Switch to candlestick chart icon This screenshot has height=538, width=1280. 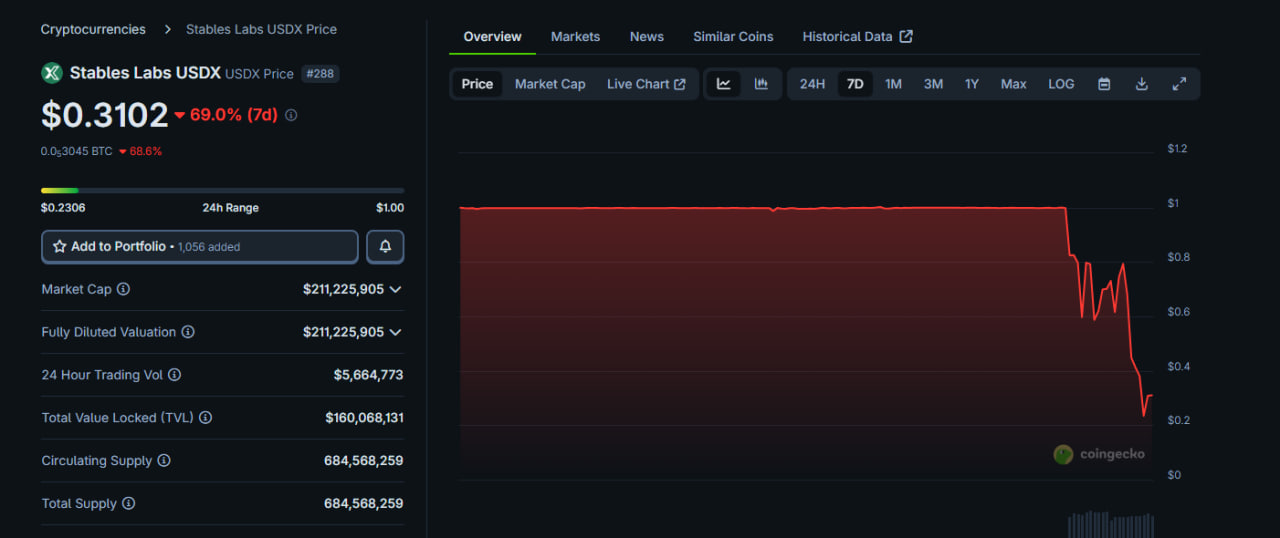pos(761,84)
